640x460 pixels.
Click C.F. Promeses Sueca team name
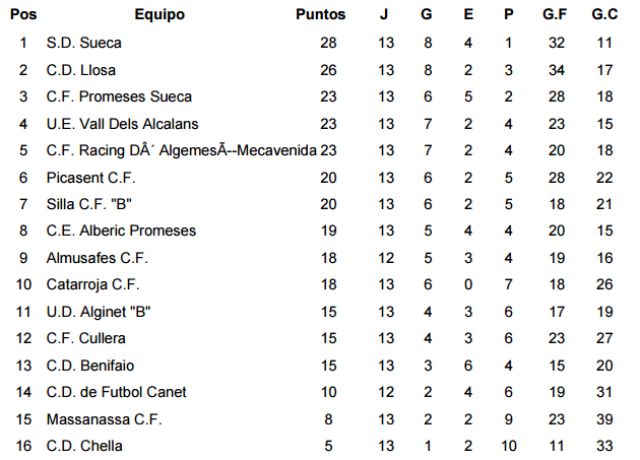119,97
